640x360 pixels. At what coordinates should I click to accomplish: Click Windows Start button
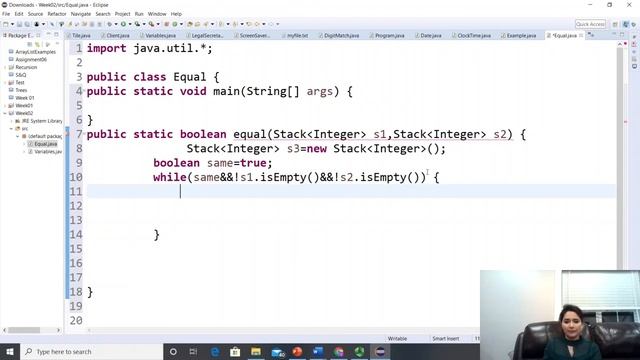(9, 351)
